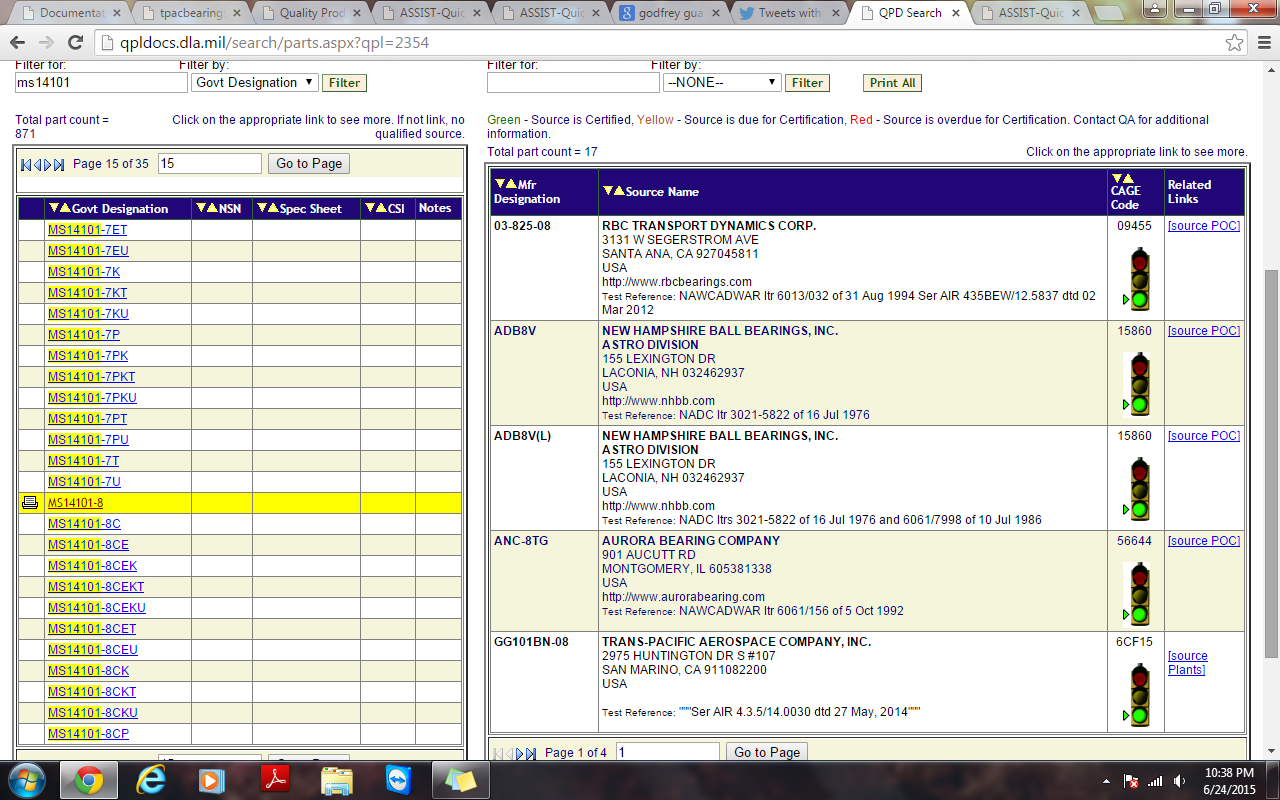
Task: Jump to last page of the designation list
Action: click(59, 164)
